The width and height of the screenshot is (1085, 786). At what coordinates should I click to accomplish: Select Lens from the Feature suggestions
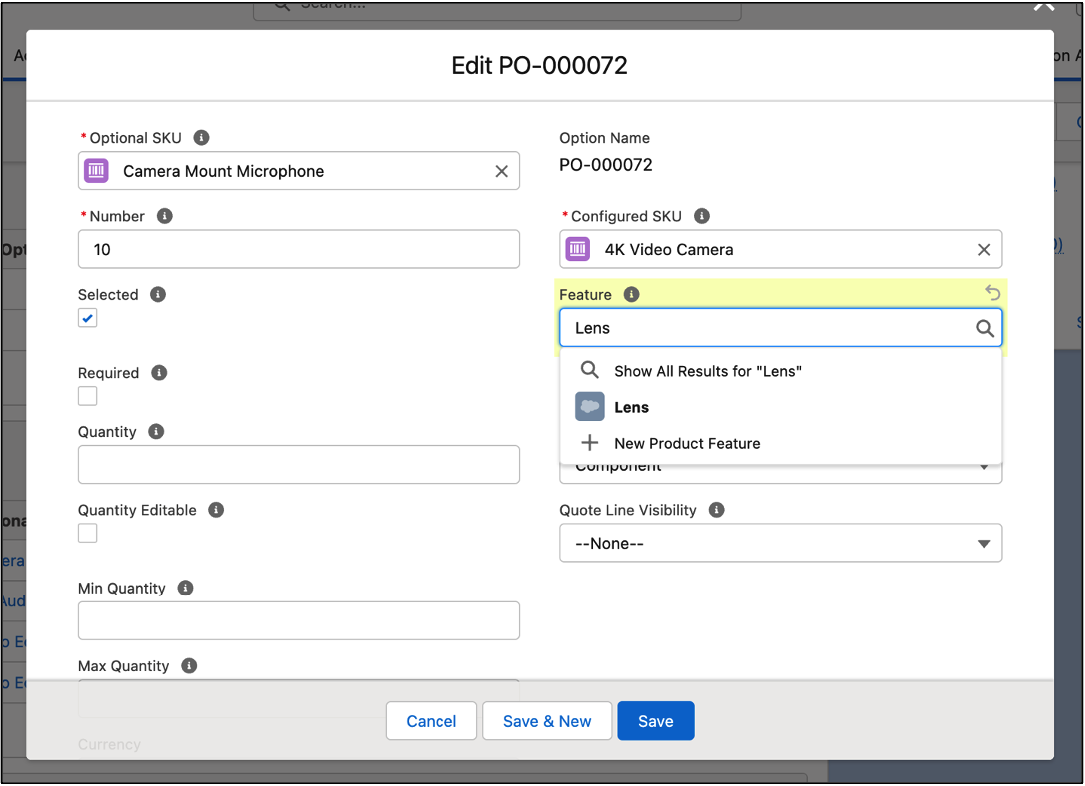[x=632, y=407]
